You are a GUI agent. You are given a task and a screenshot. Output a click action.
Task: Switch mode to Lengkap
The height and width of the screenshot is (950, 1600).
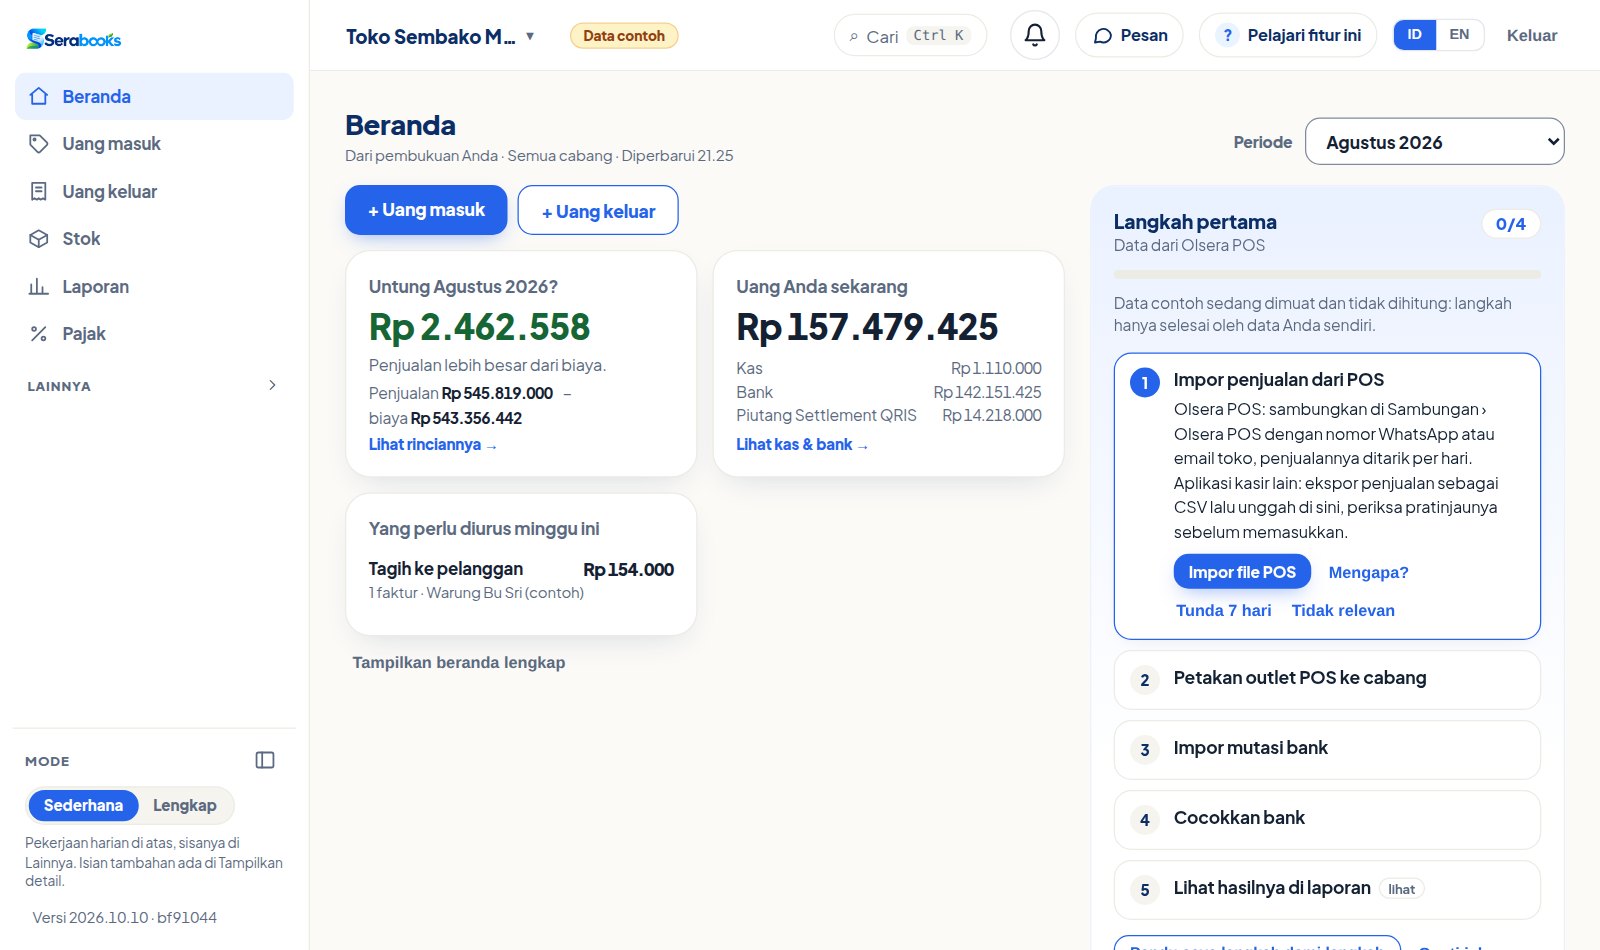pos(185,805)
